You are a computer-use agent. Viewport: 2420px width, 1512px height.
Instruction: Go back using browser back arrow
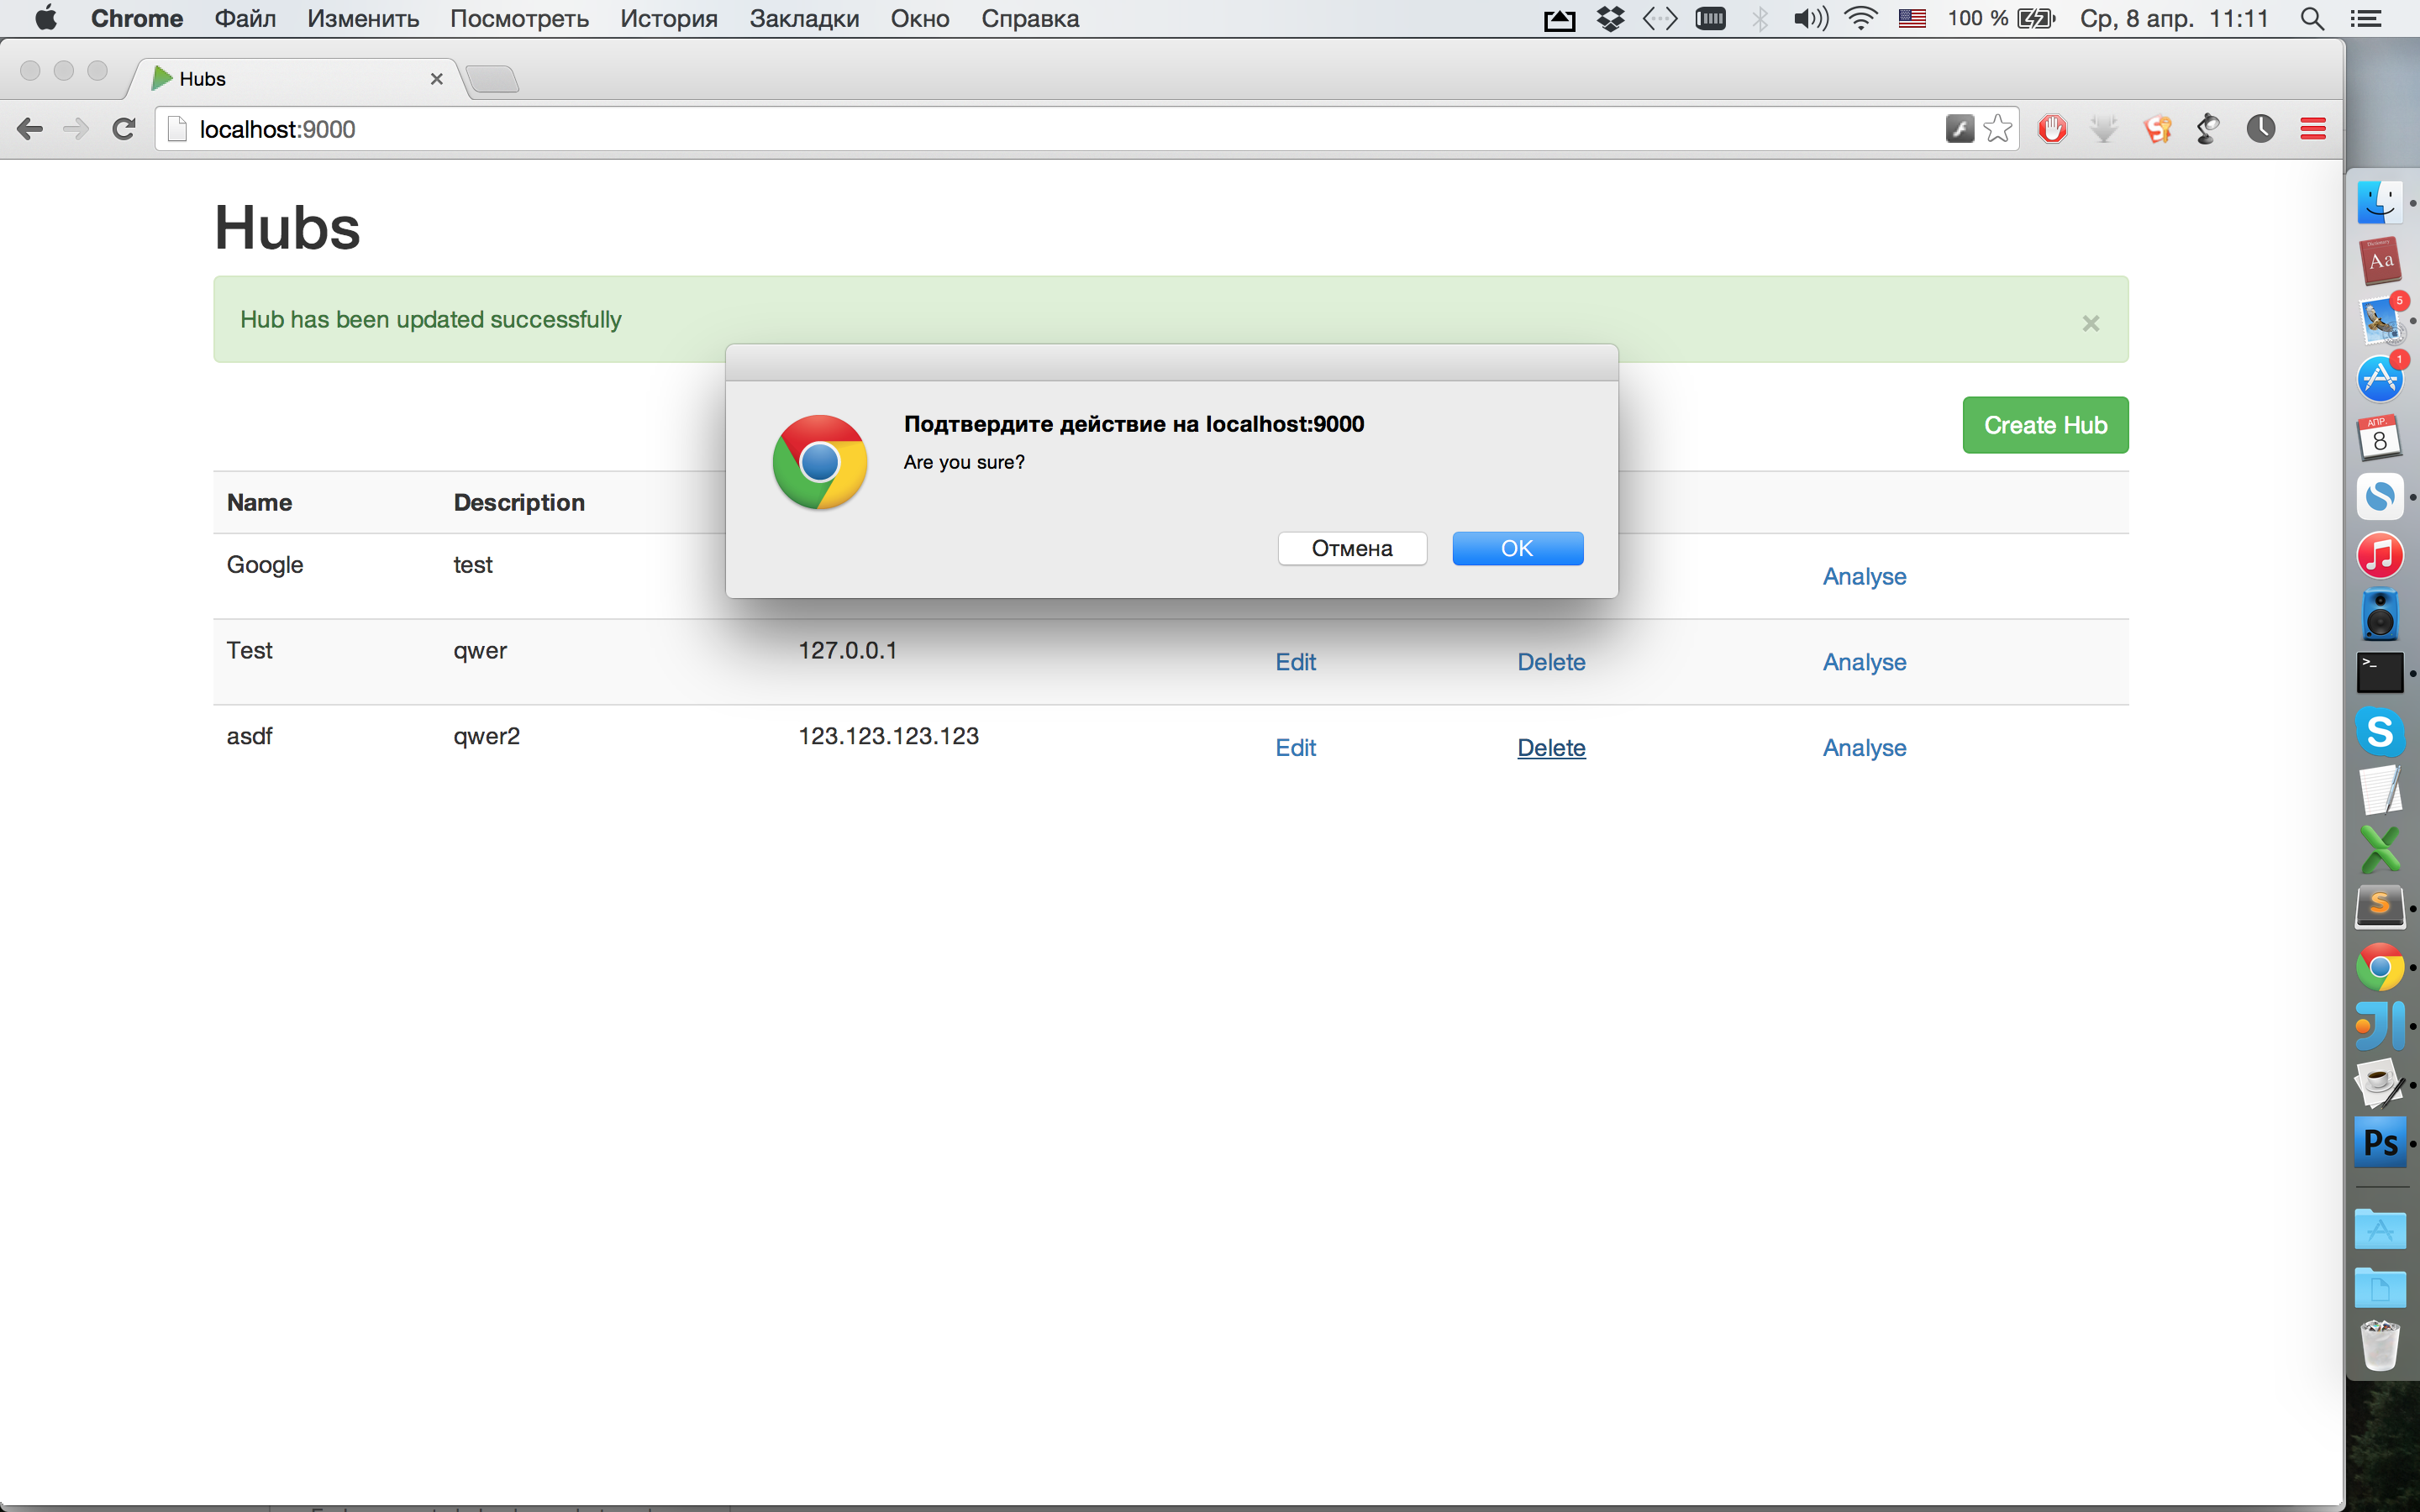(x=30, y=129)
